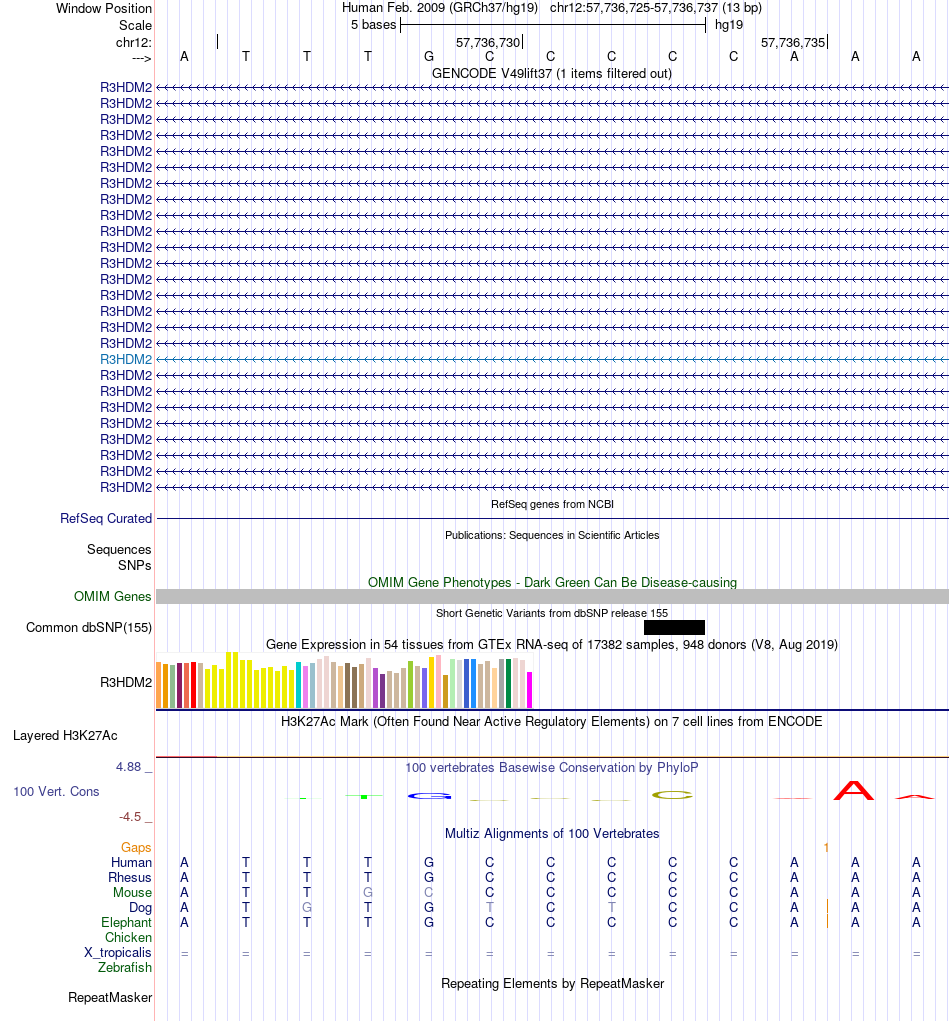Click the GENCODE V49lift37 track title
Image resolution: width=950 pixels, height=1021 pixels.
click(552, 74)
